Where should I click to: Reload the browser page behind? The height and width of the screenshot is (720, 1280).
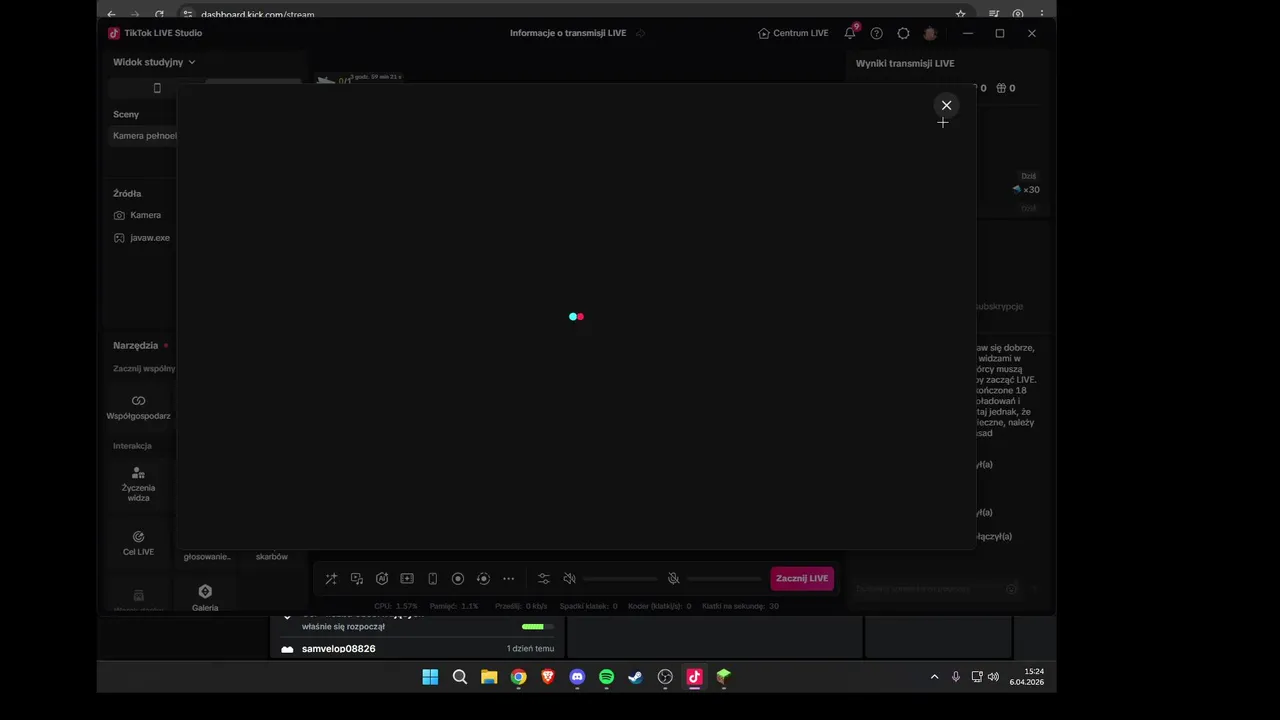click(x=160, y=14)
